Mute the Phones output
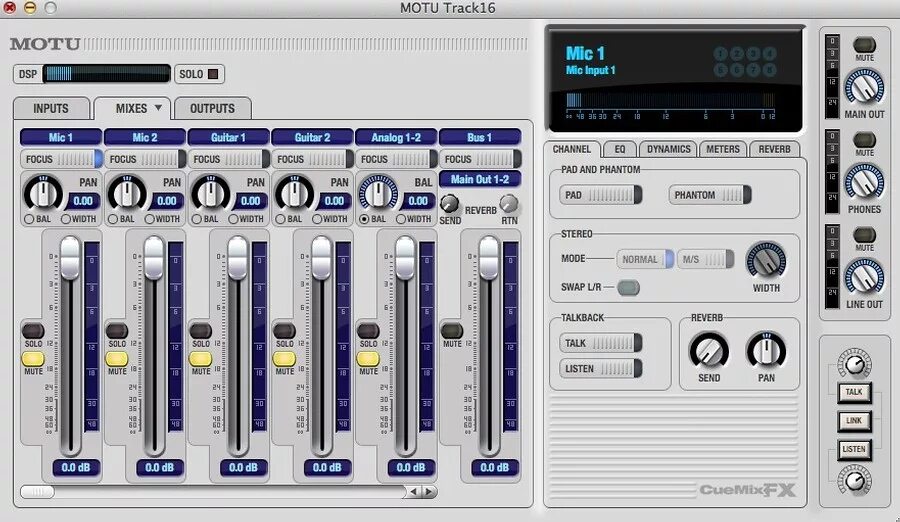900x522 pixels. tap(864, 140)
